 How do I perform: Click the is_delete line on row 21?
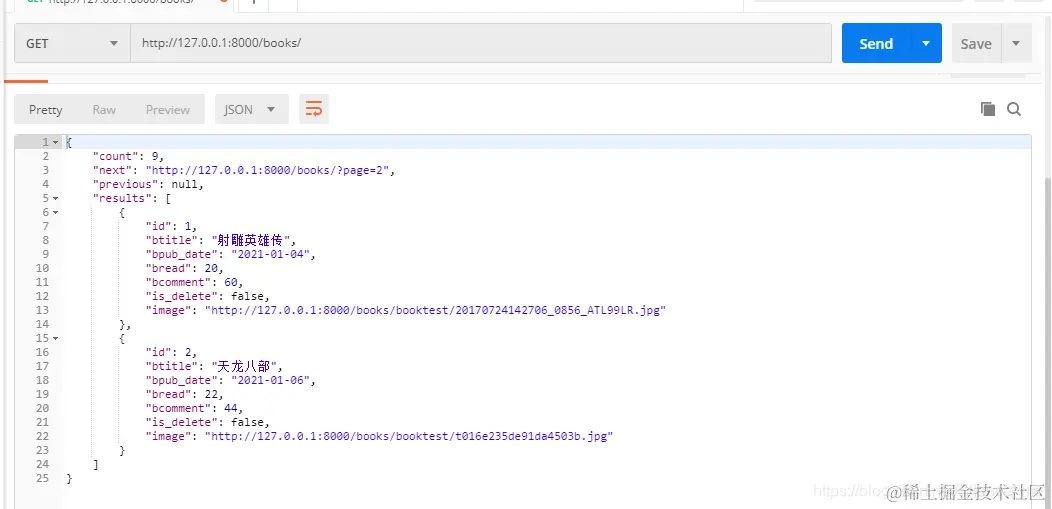207,422
